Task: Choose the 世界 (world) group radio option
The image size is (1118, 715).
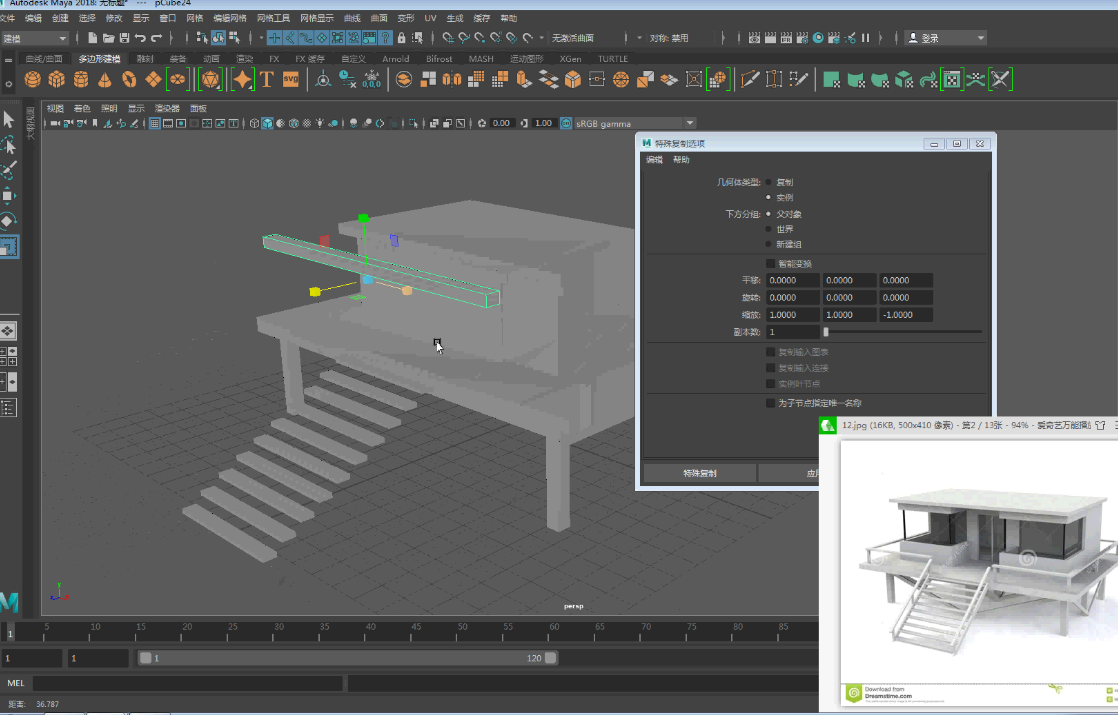Action: coord(769,229)
